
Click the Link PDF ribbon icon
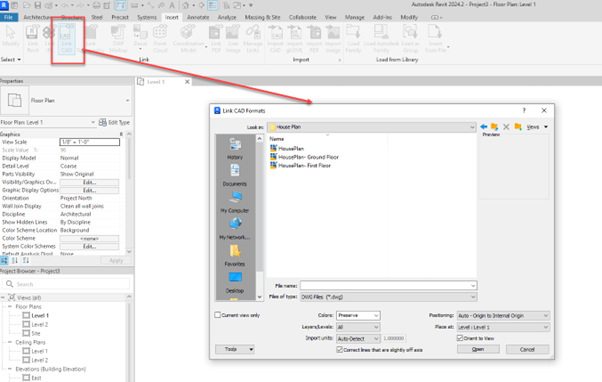216,38
